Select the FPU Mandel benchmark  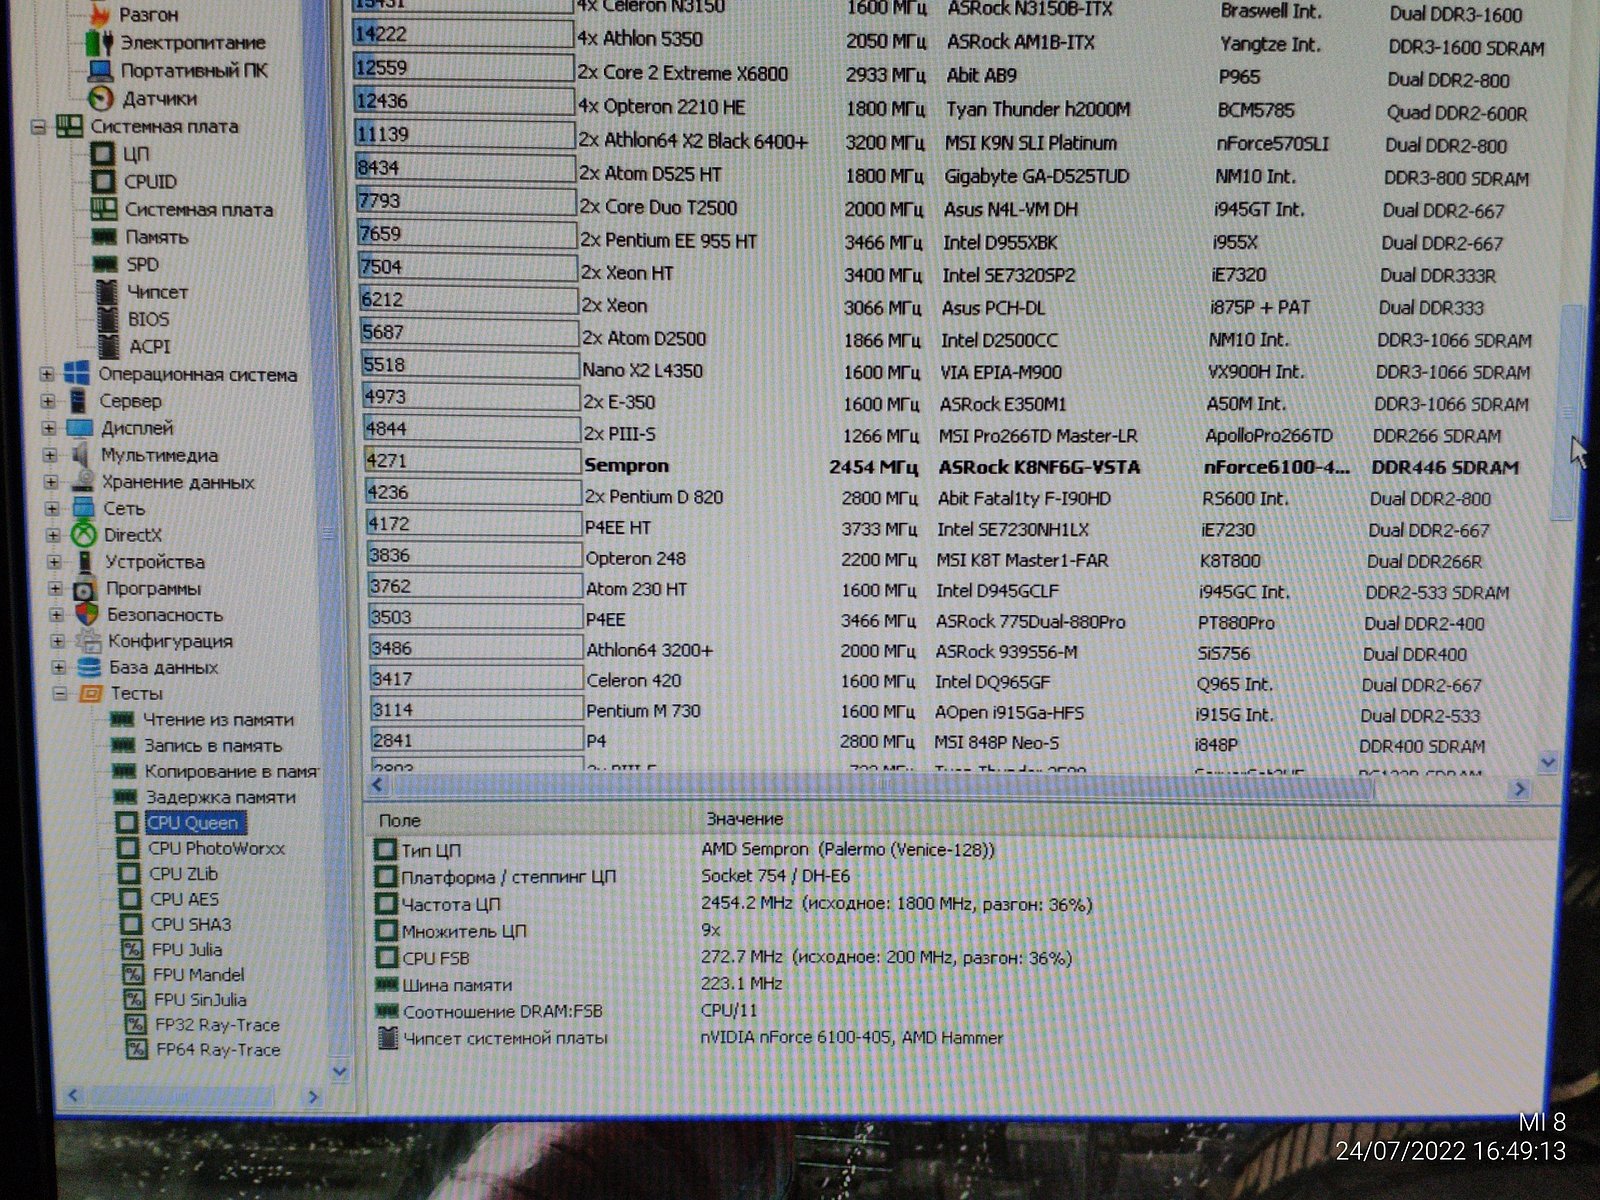click(199, 974)
